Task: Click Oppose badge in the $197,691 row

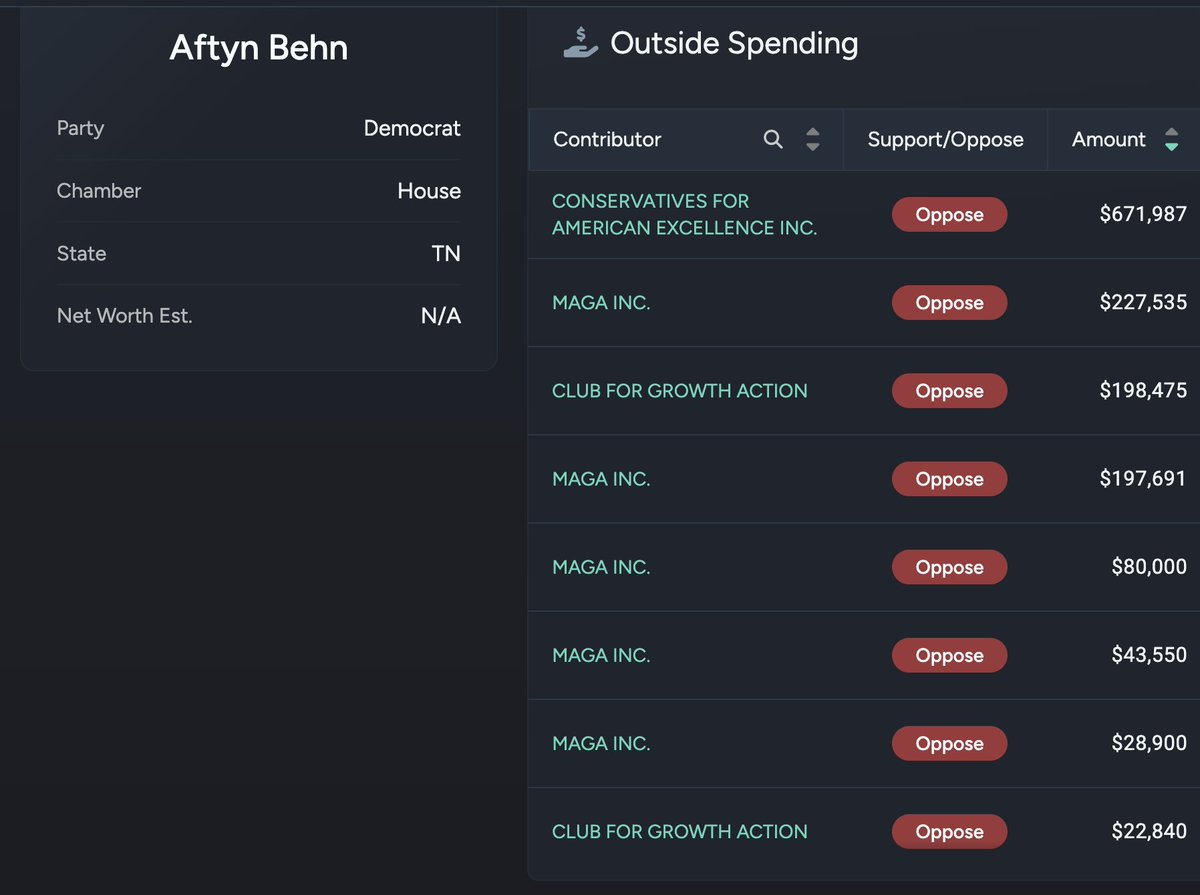Action: (949, 479)
